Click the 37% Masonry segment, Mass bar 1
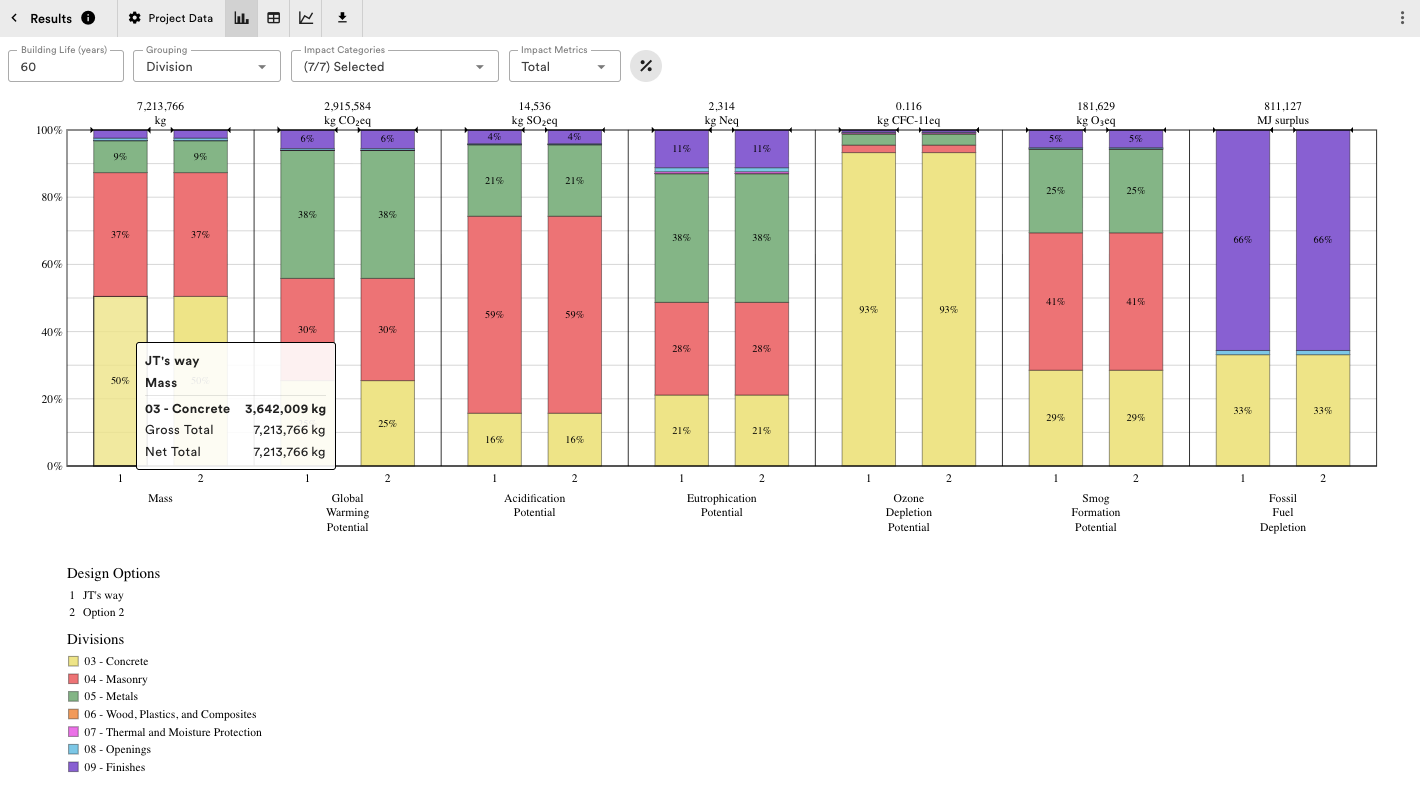 click(x=120, y=234)
